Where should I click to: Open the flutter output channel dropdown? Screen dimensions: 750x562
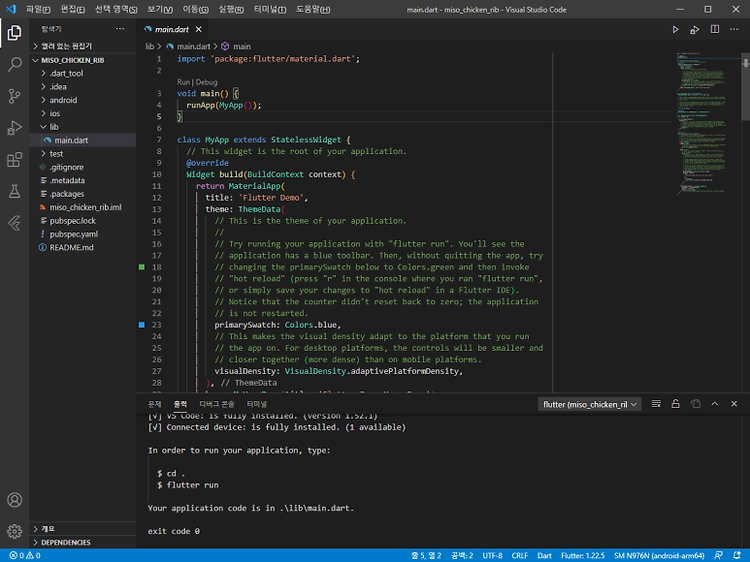589,405
